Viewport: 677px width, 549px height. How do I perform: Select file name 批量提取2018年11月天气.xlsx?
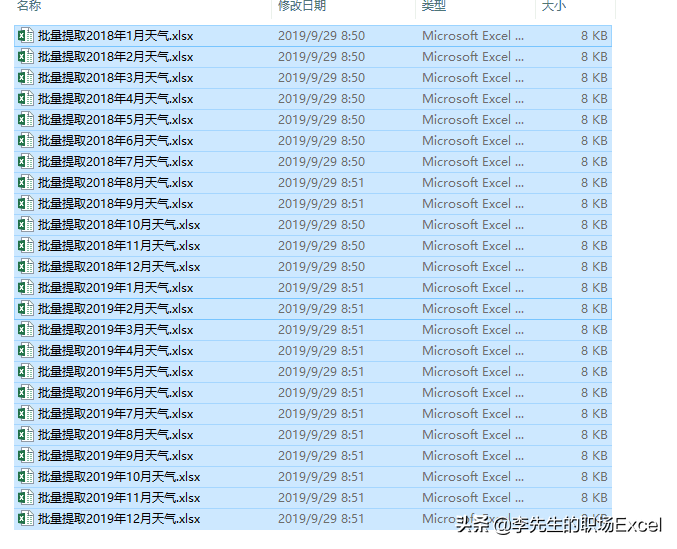[119, 246]
